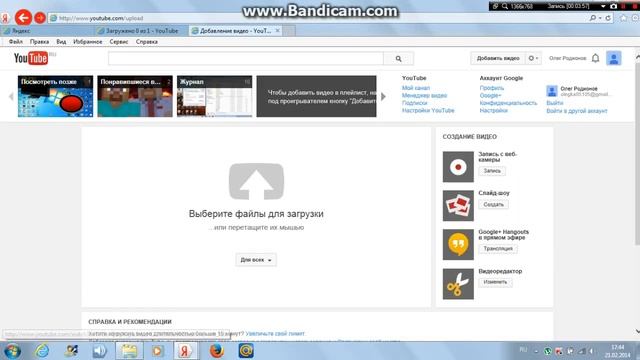This screenshot has width=640, height=360.
Task: Open the media player taskbar icon
Action: pyautogui.click(x=158, y=351)
